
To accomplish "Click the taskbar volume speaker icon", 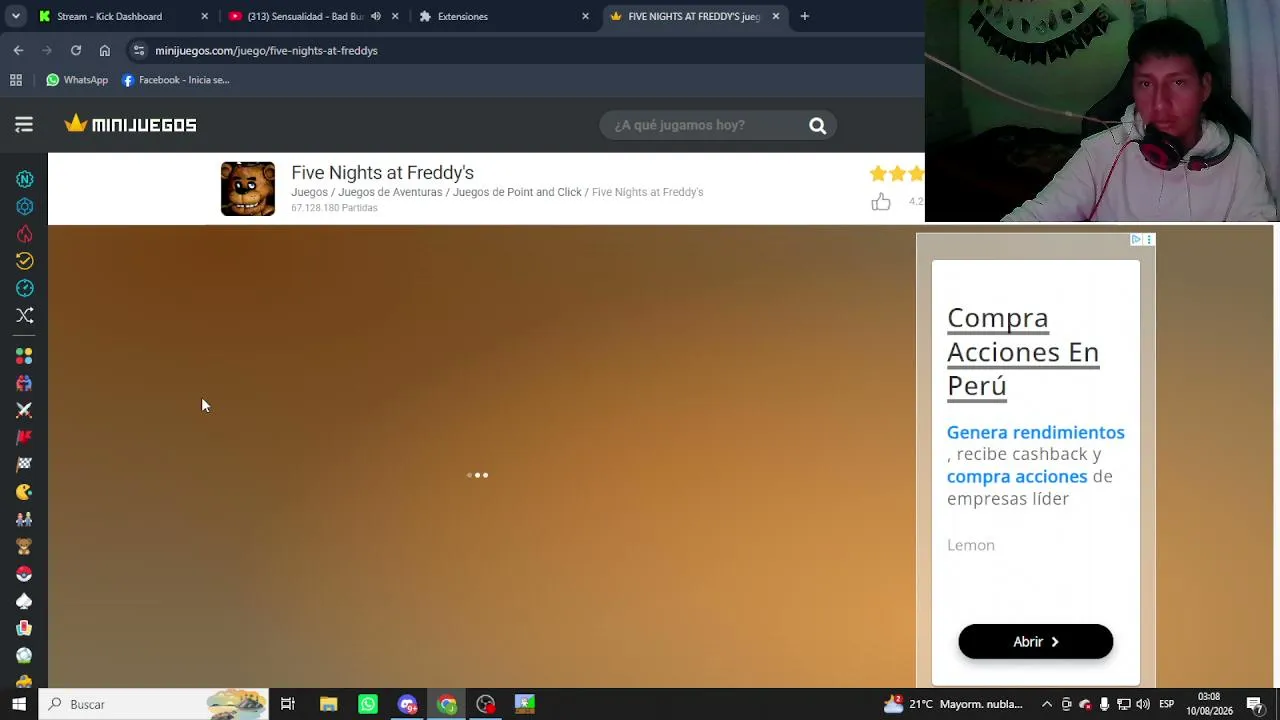I will tap(1143, 704).
